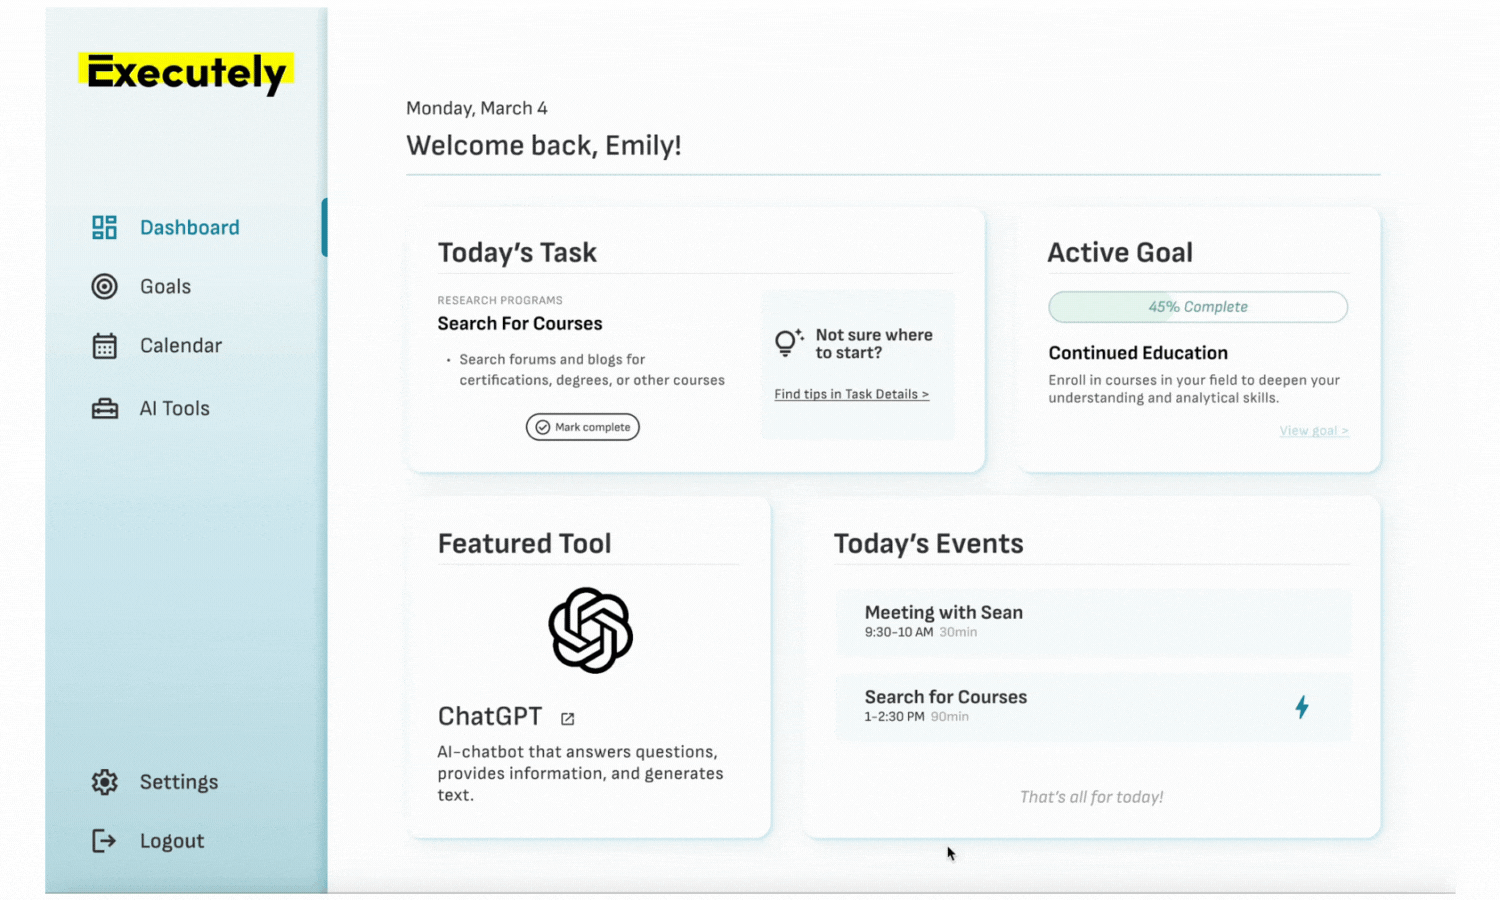Click the AI-chatbot description text

click(x=580, y=774)
